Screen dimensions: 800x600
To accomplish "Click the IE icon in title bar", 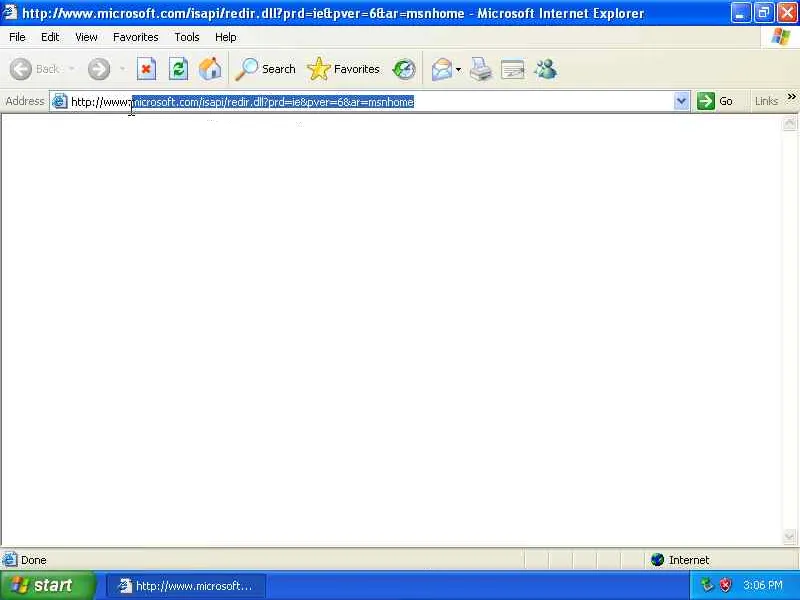I will [x=10, y=12].
